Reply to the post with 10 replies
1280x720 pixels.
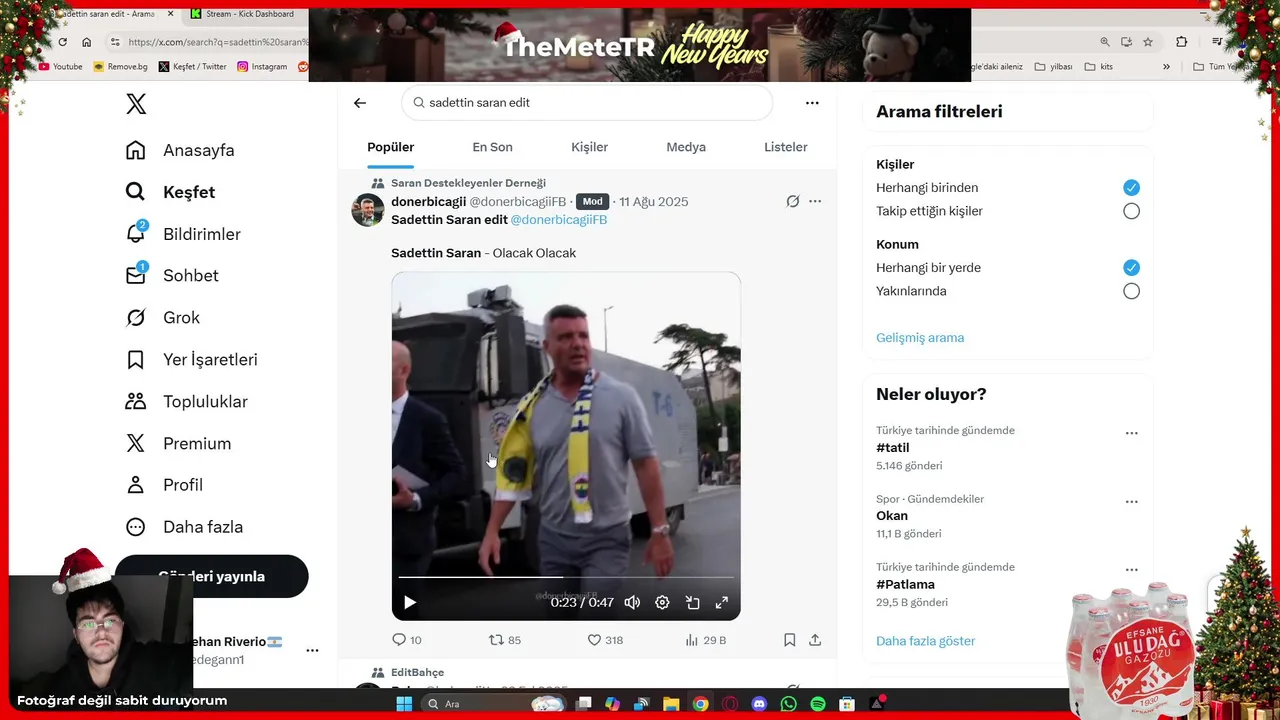click(406, 640)
